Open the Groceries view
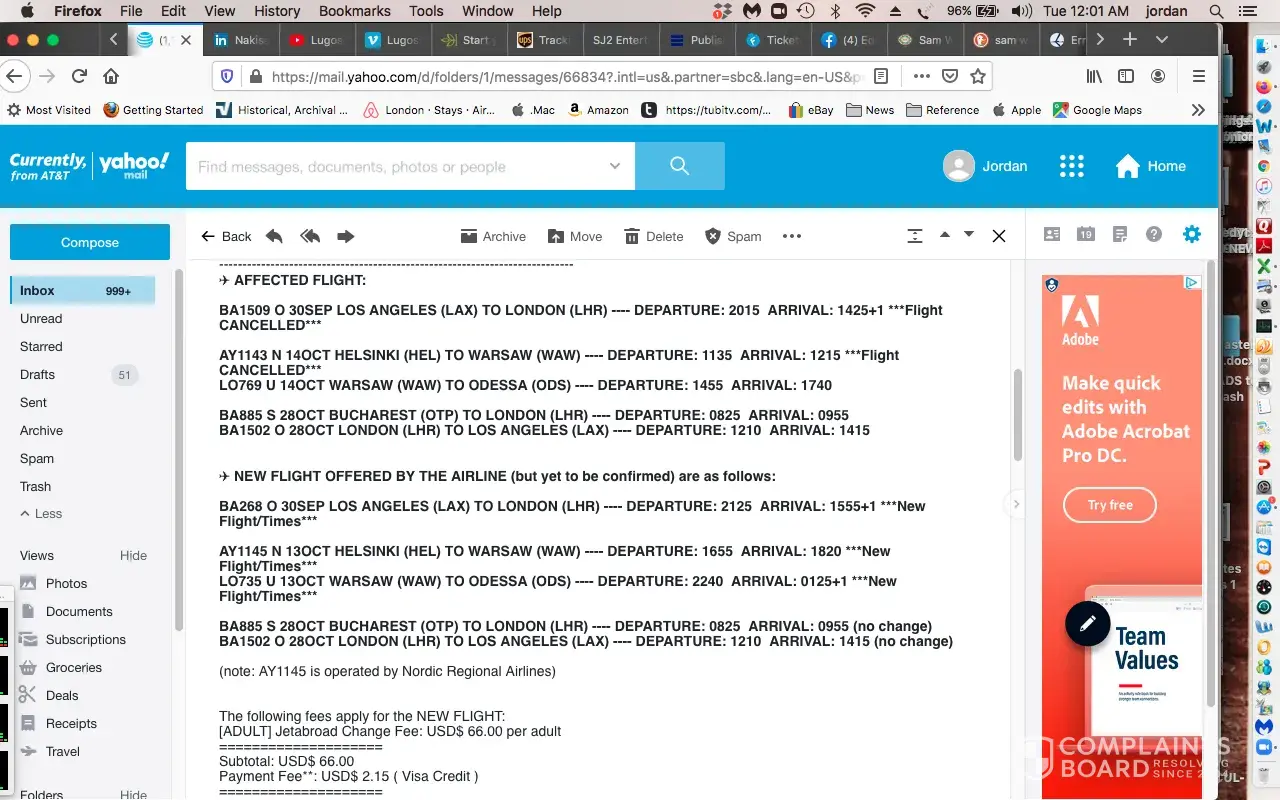This screenshot has height=800, width=1280. click(74, 667)
